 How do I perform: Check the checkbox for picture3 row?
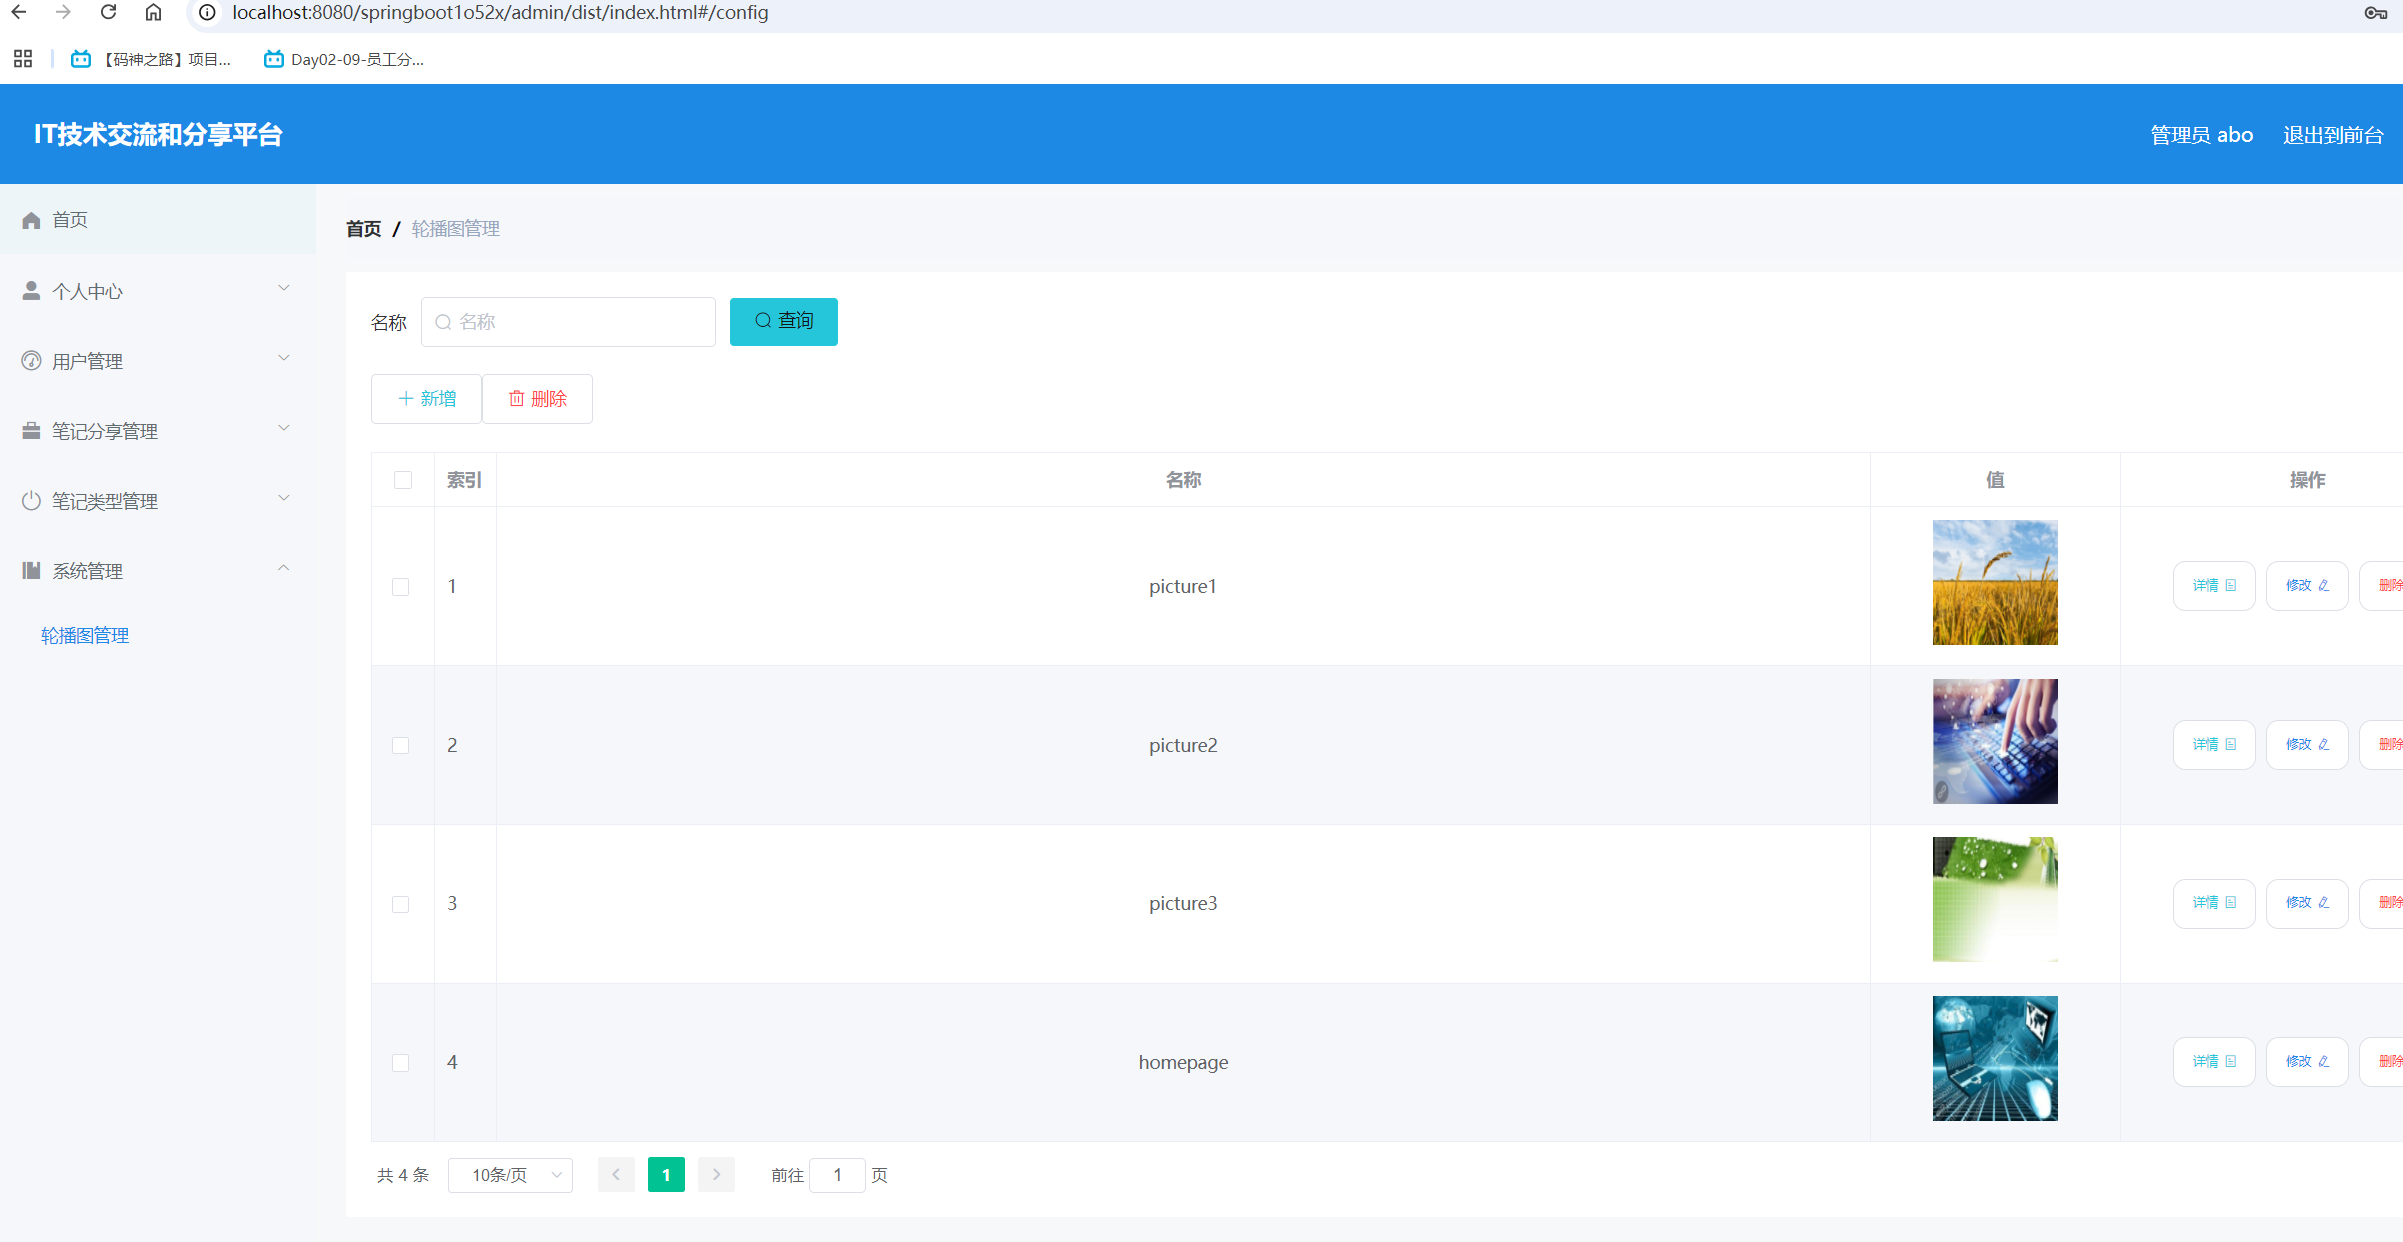(401, 904)
